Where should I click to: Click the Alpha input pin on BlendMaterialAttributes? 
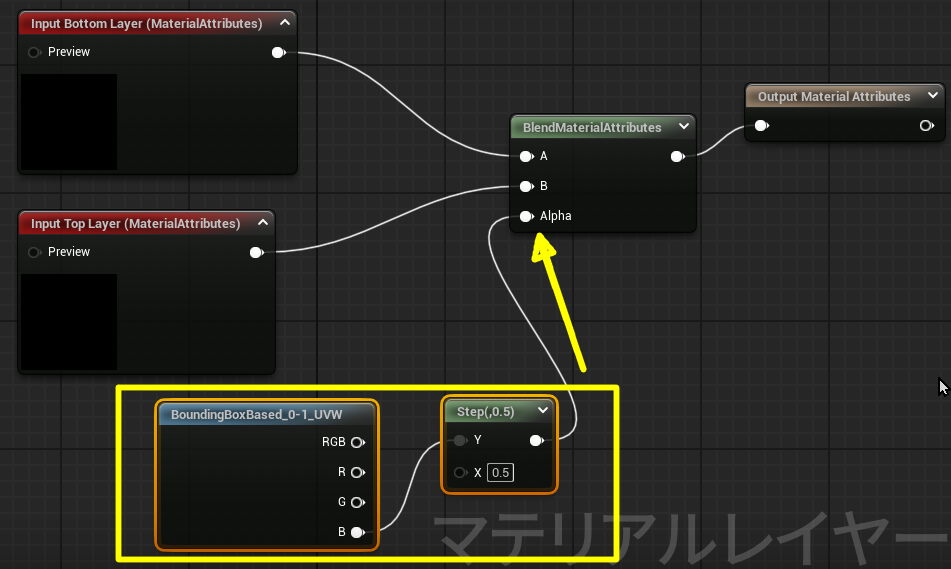tap(526, 216)
